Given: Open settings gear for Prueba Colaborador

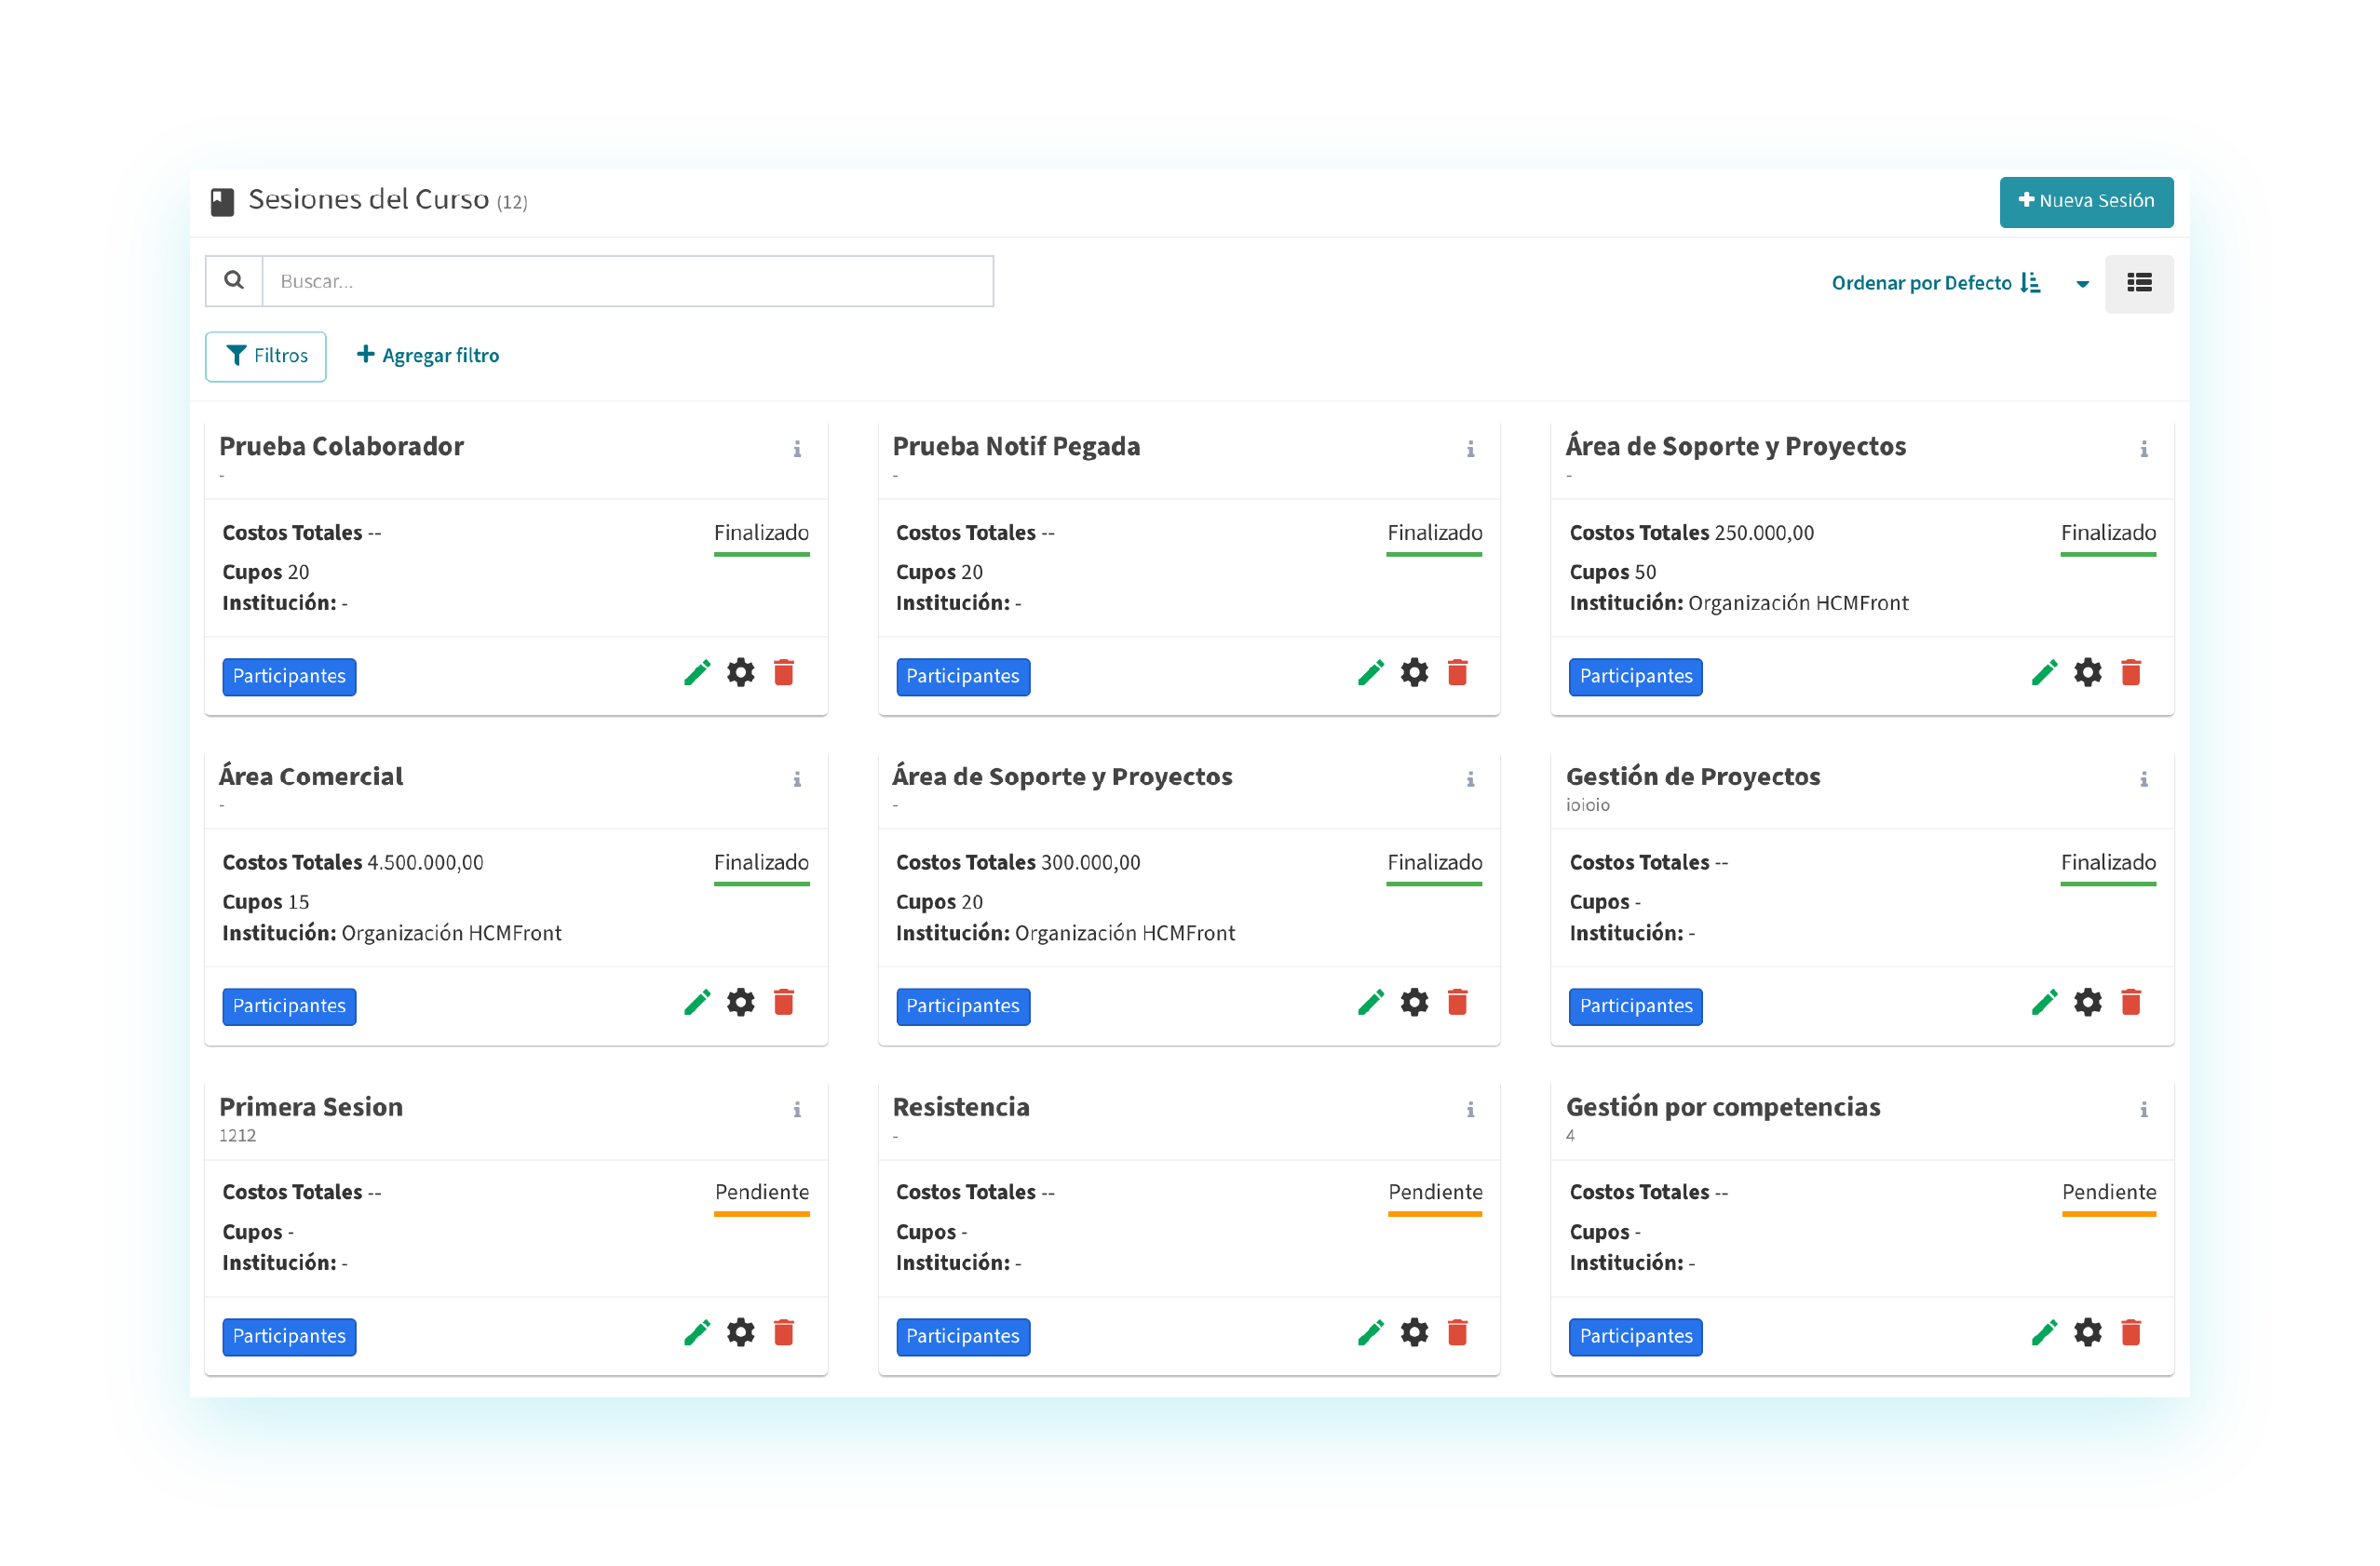Looking at the screenshot, I should click(x=741, y=673).
